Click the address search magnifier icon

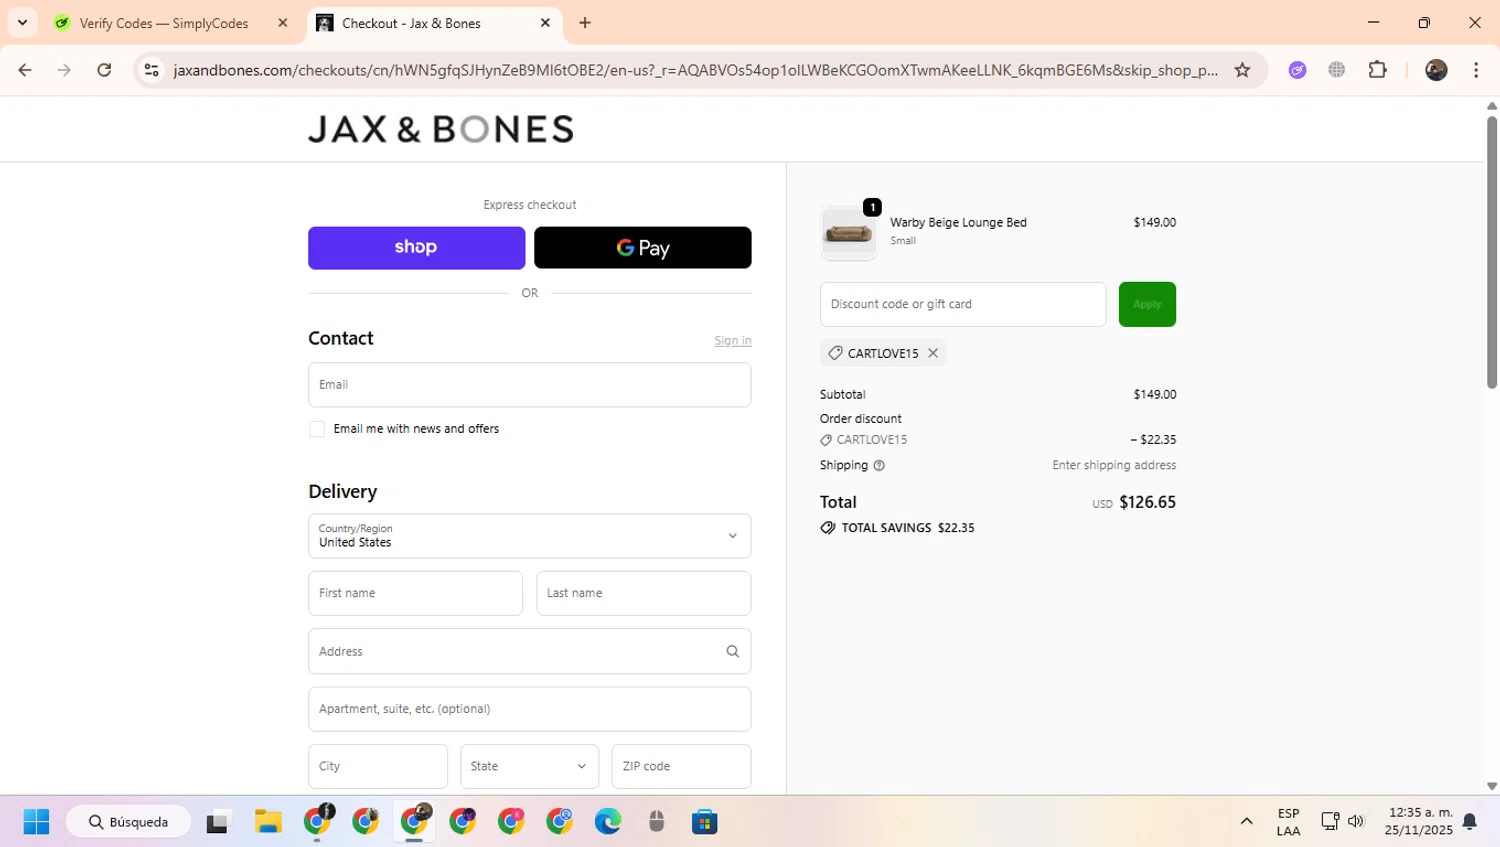click(732, 651)
